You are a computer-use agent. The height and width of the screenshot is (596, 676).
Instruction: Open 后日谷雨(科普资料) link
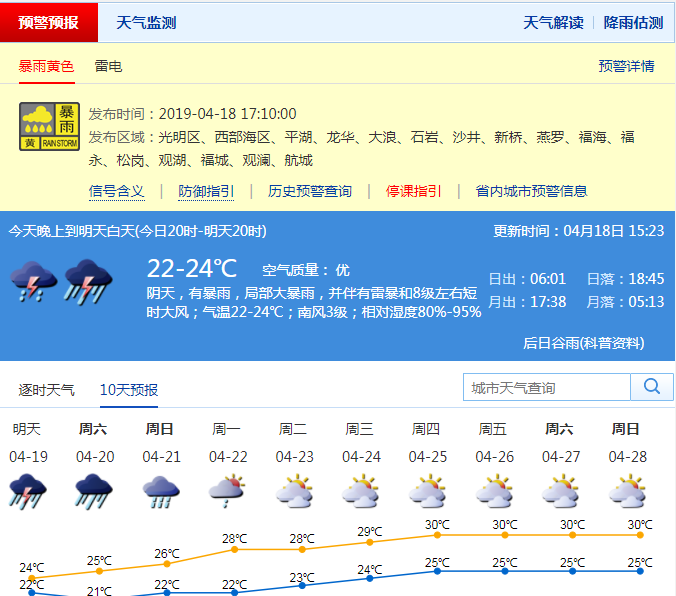(x=583, y=343)
